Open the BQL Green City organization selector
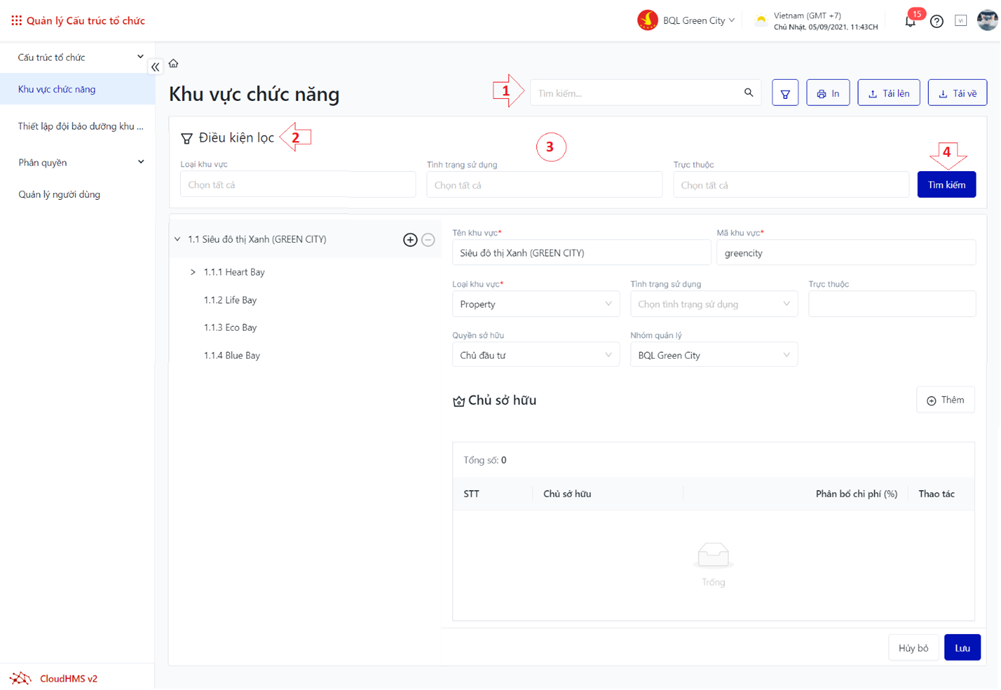 (688, 20)
